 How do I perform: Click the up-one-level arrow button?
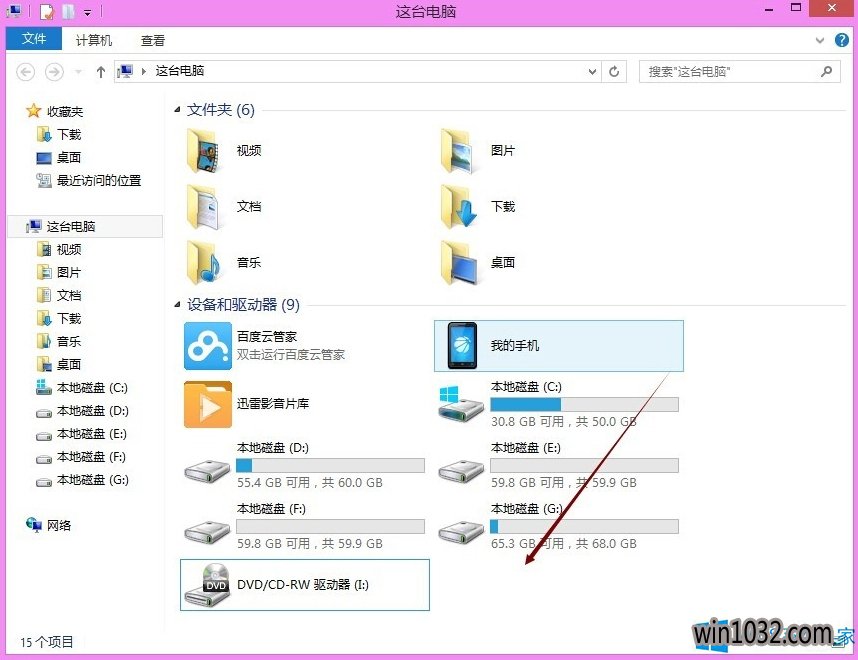tap(100, 72)
